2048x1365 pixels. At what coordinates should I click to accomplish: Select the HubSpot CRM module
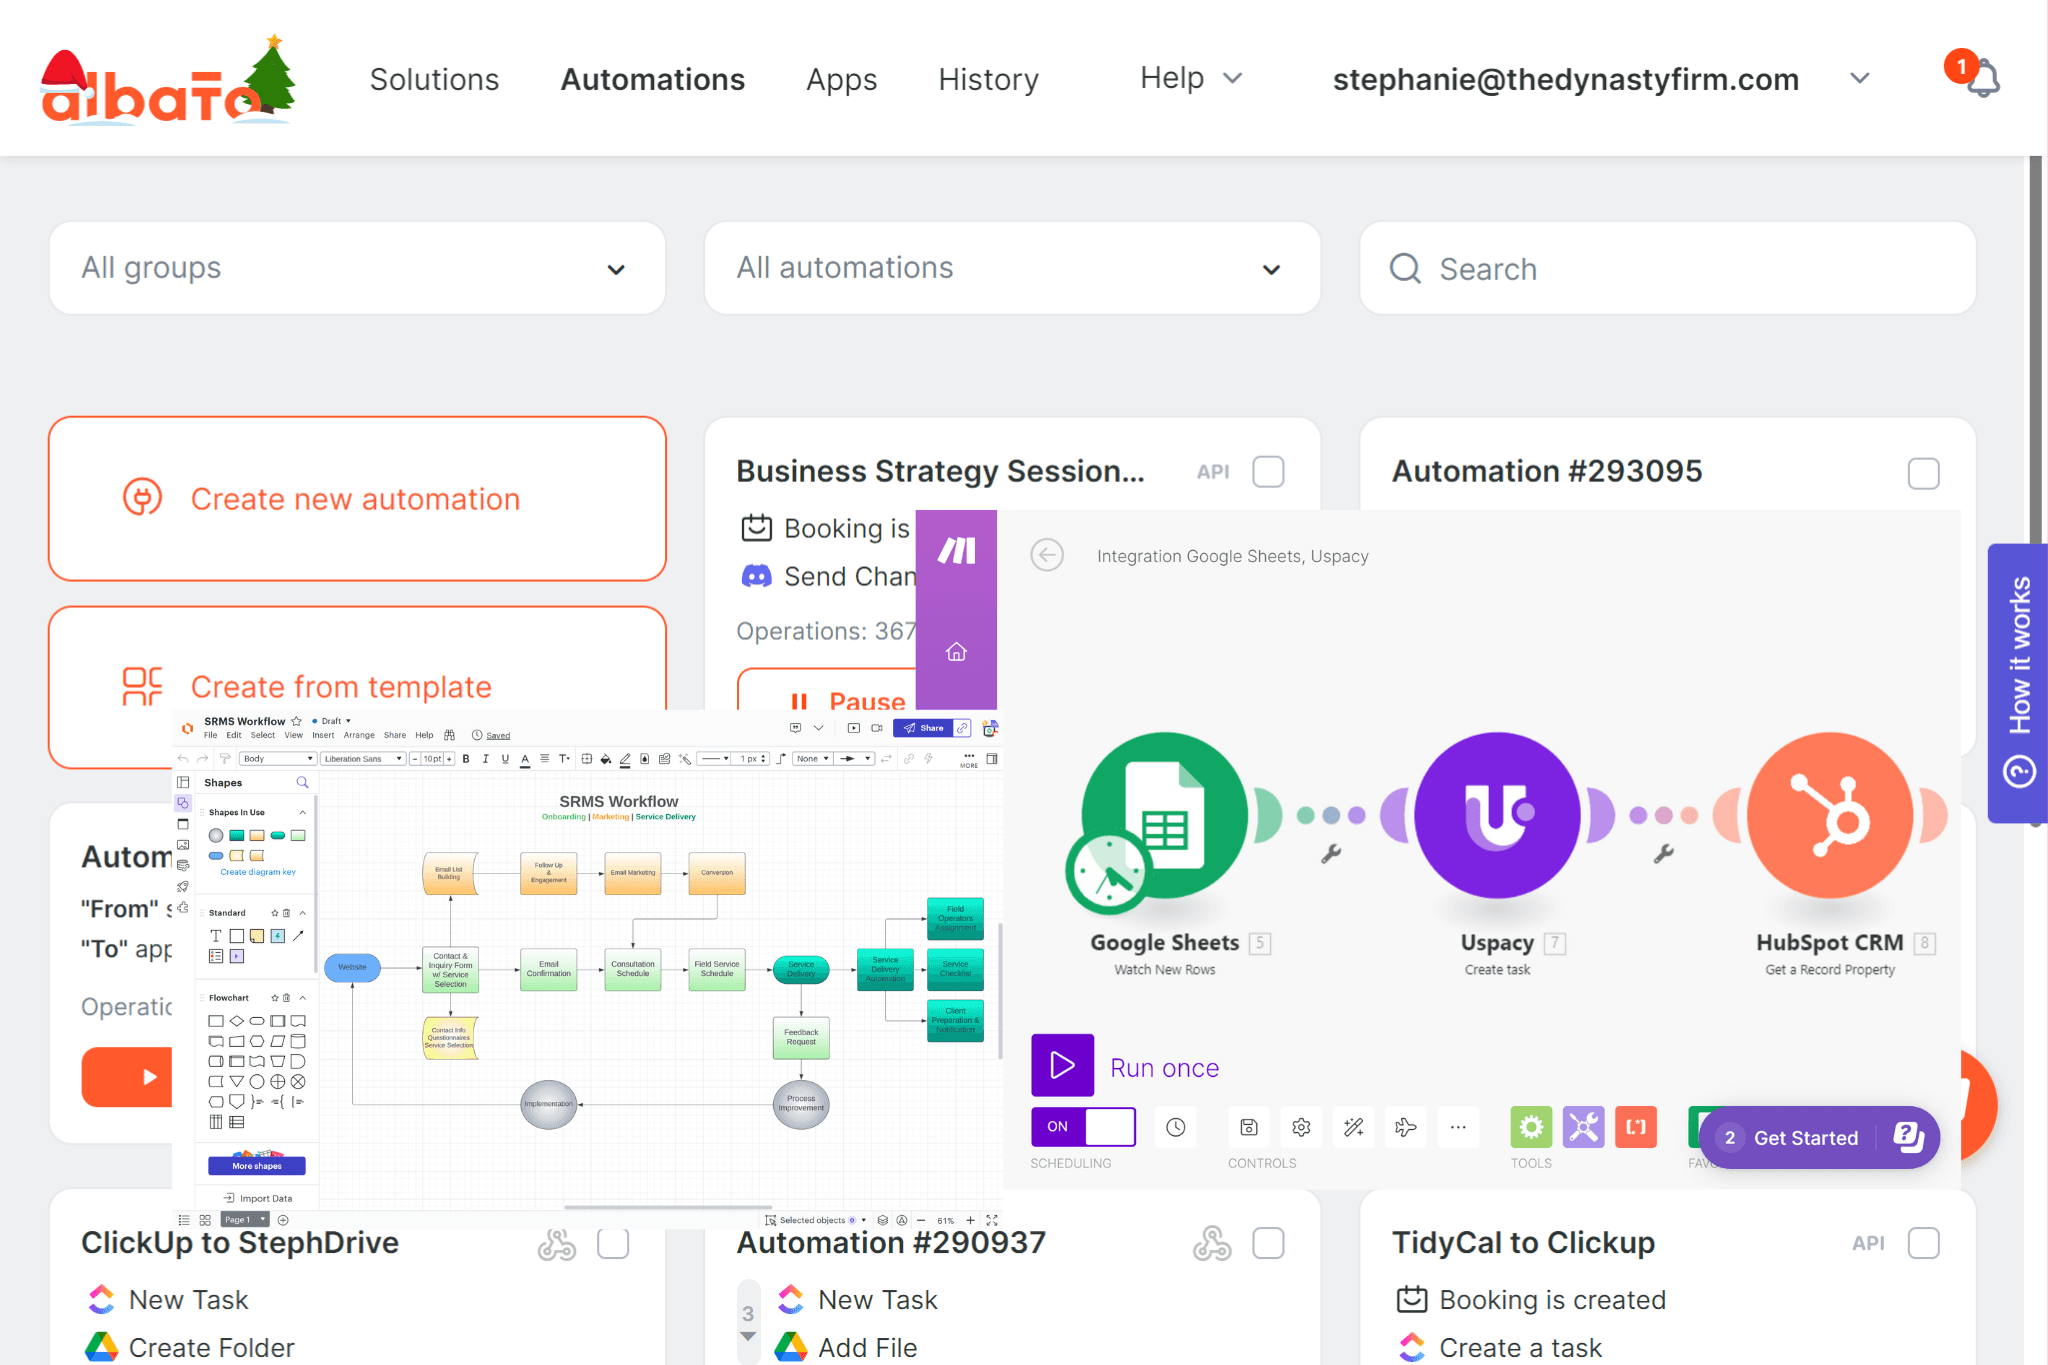point(1830,815)
